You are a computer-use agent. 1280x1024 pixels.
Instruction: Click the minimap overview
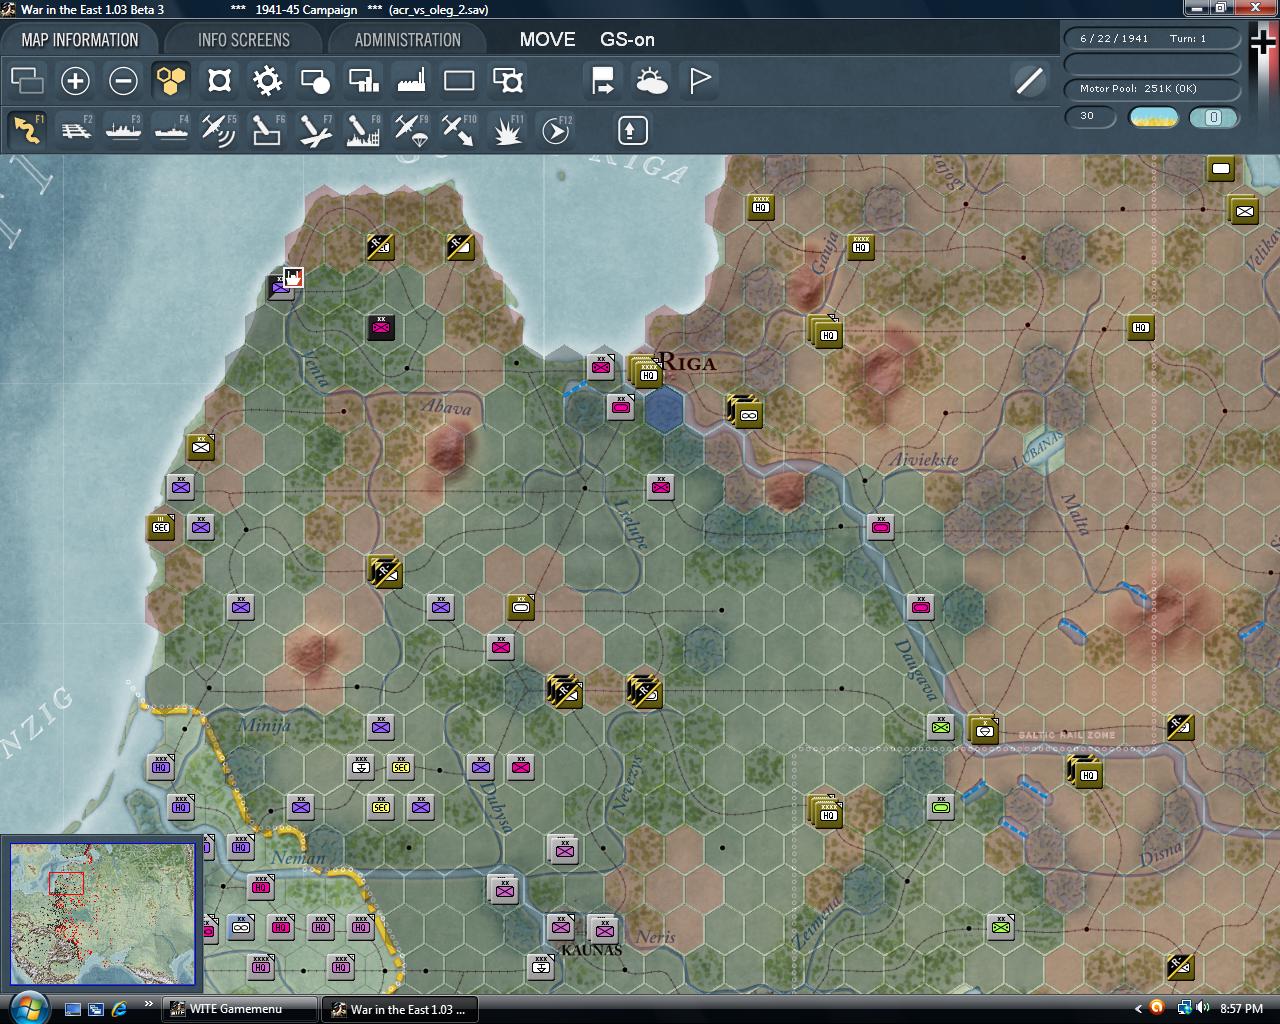(x=102, y=914)
